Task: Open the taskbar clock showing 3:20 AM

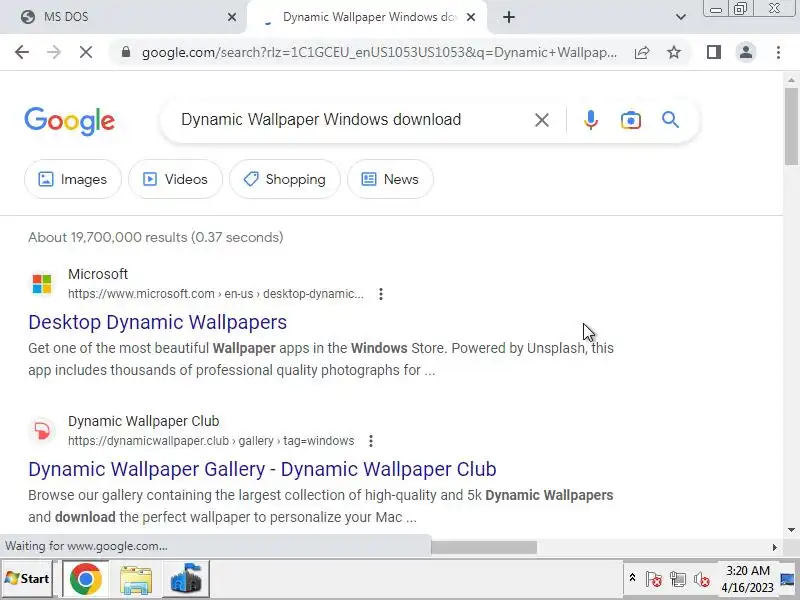Action: pyautogui.click(x=747, y=579)
